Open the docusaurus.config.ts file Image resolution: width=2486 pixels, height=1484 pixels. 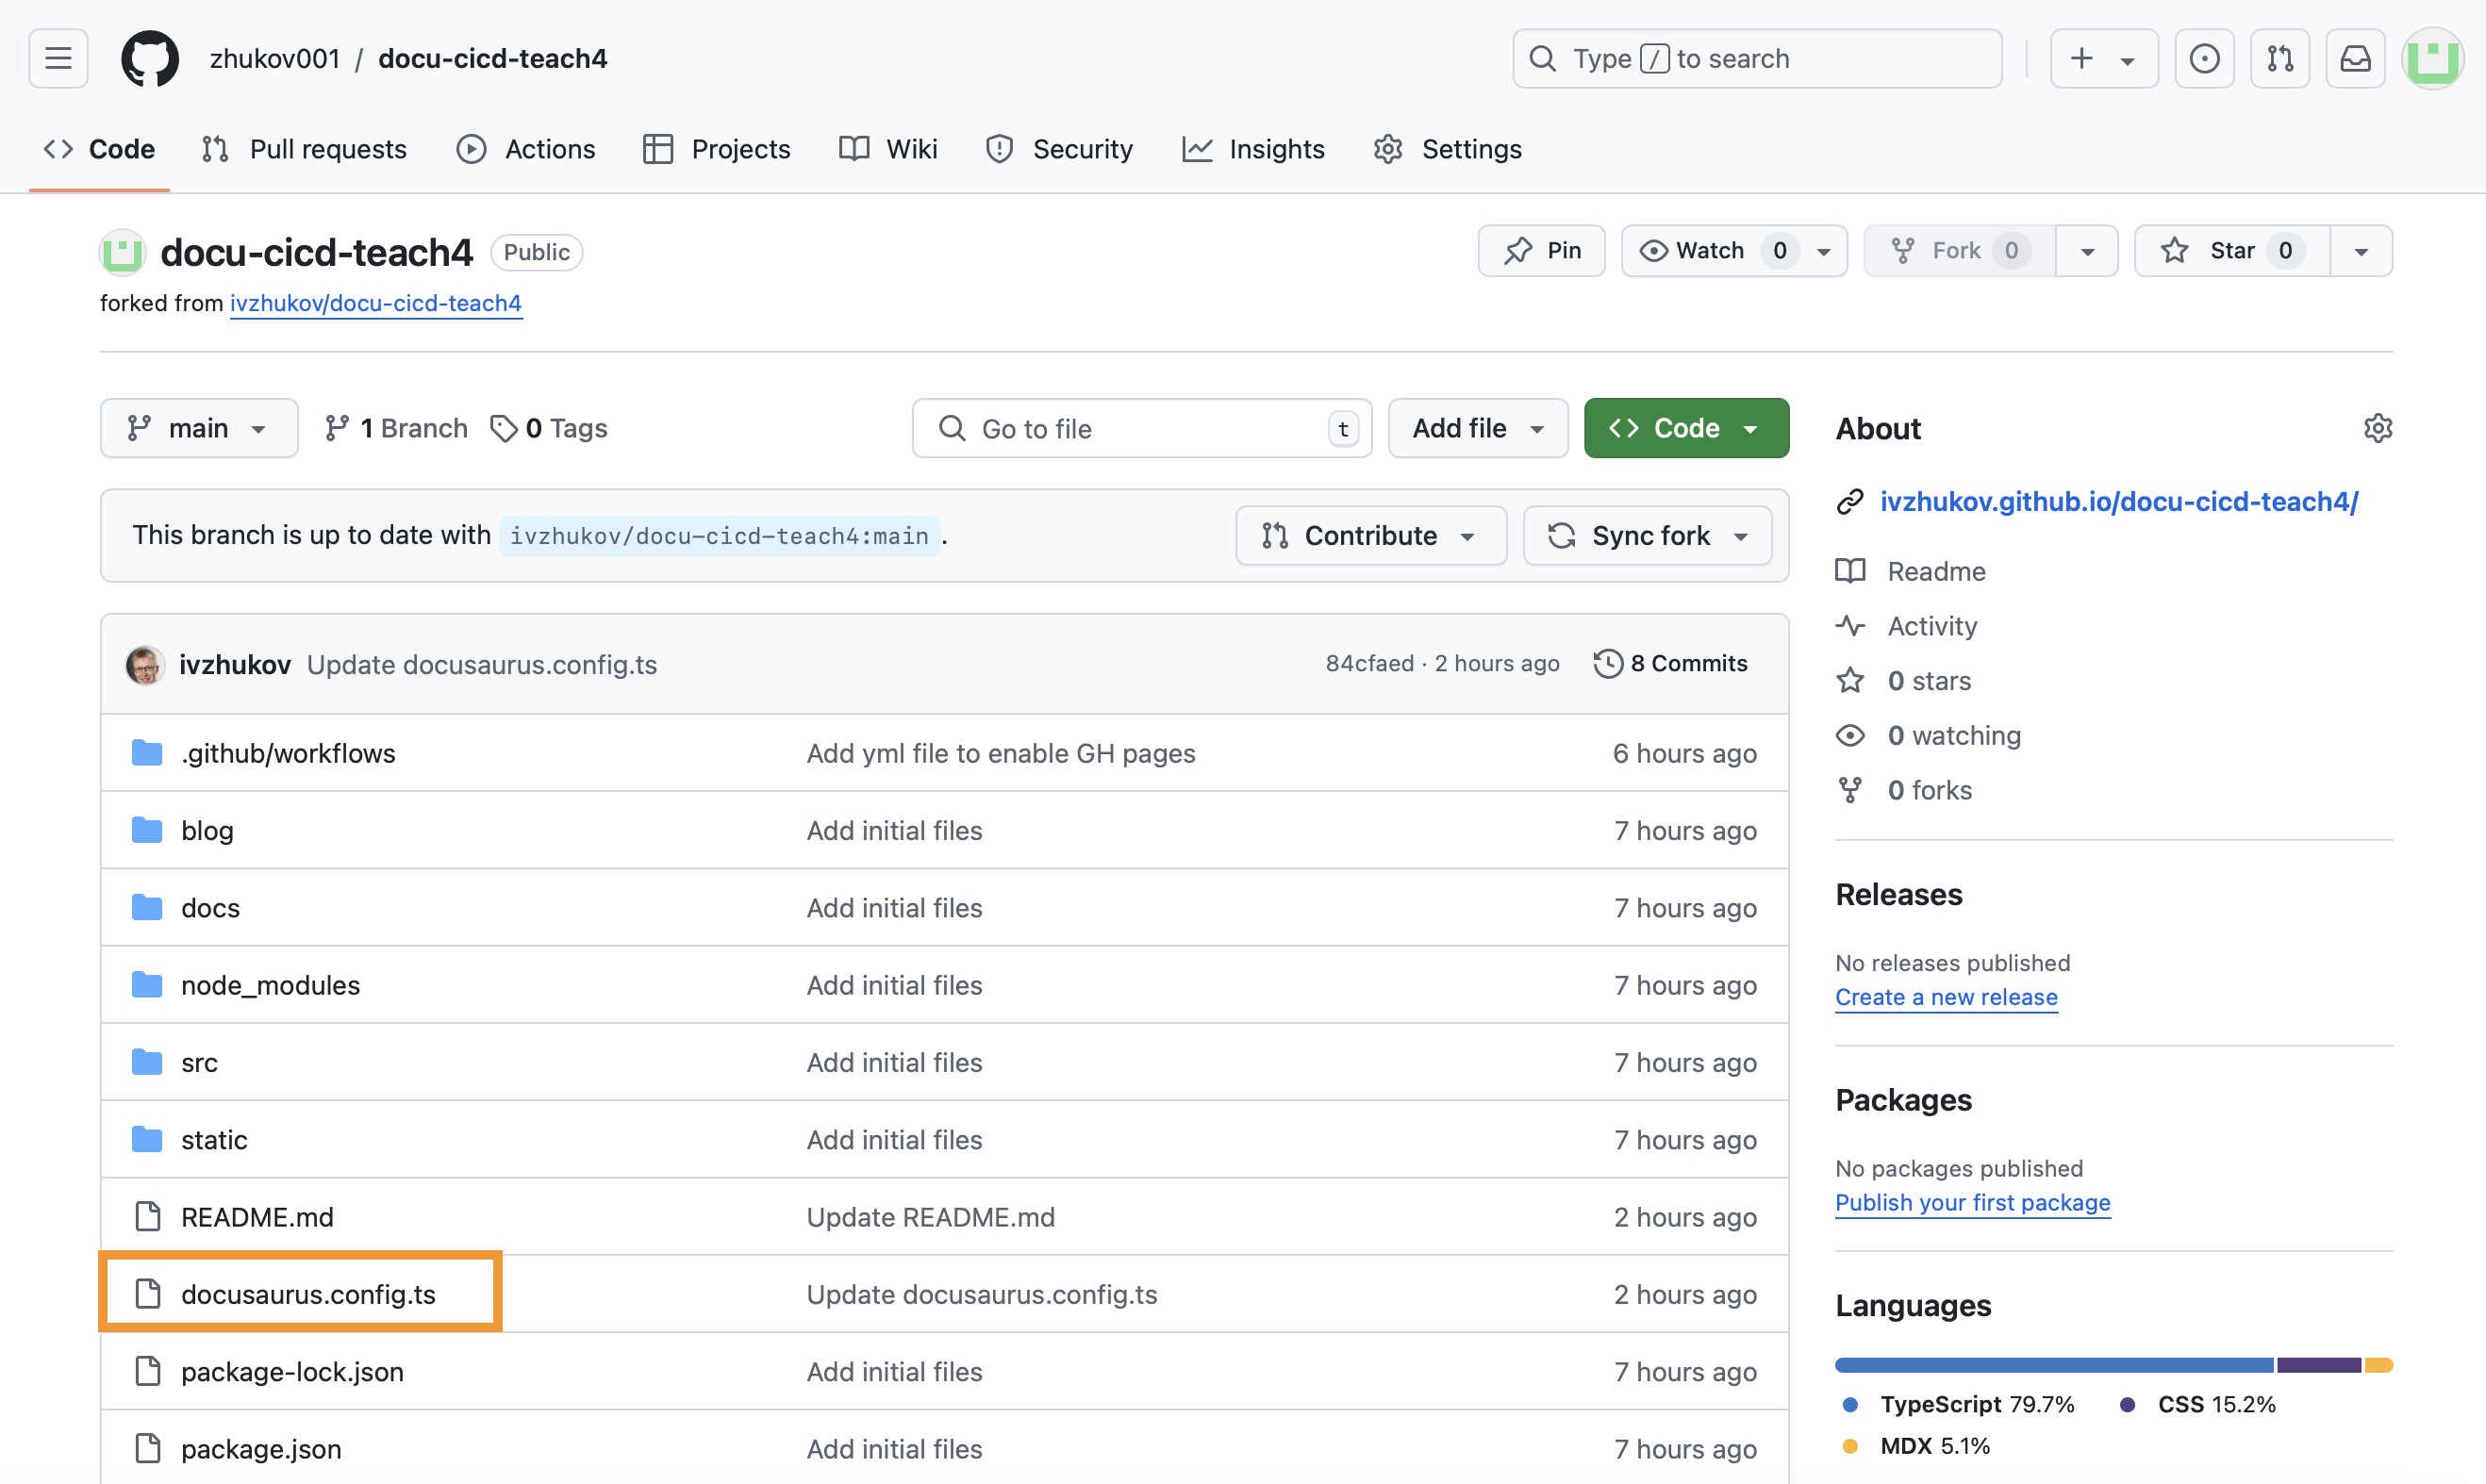pos(308,1294)
